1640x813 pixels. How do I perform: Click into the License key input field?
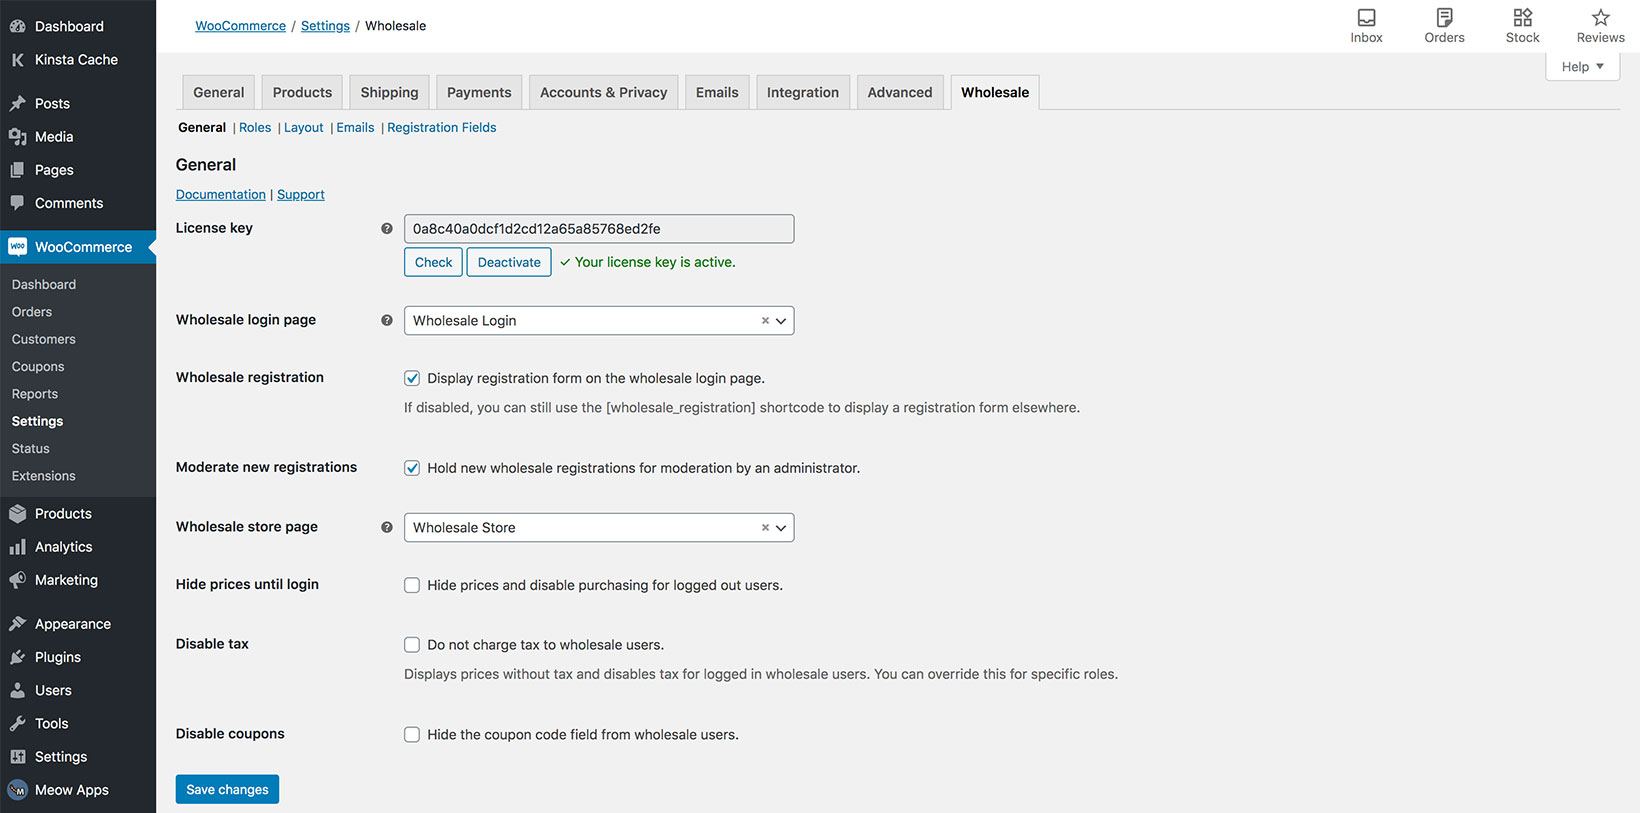click(599, 229)
